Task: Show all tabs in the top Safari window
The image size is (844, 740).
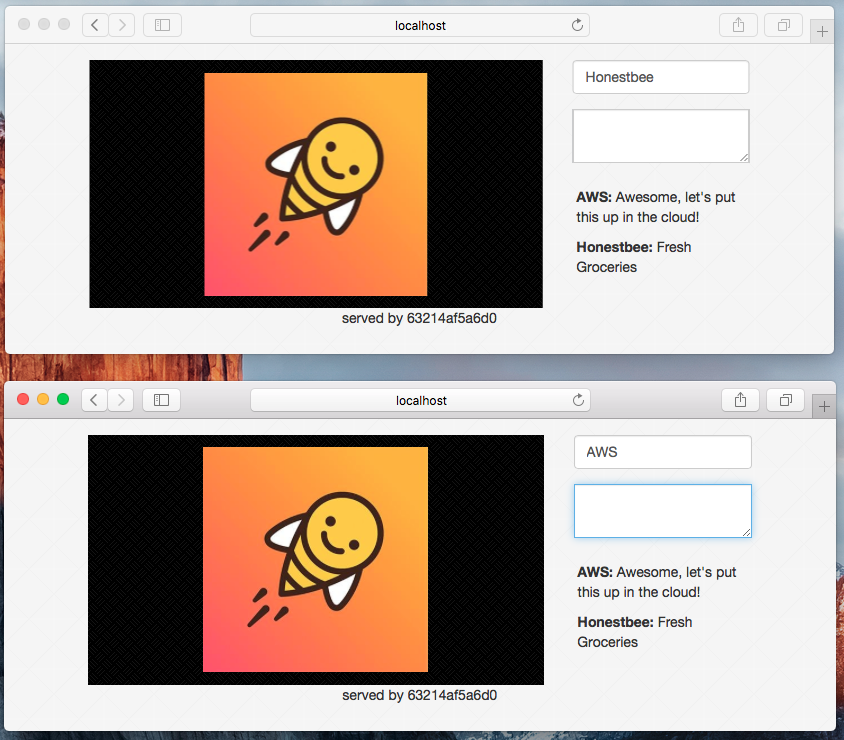Action: [x=784, y=25]
